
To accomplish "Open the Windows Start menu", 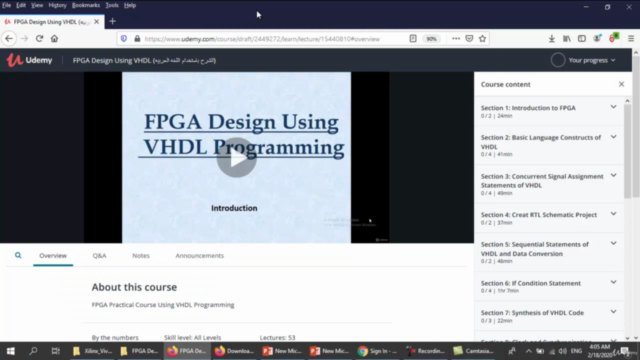I will click(11, 351).
